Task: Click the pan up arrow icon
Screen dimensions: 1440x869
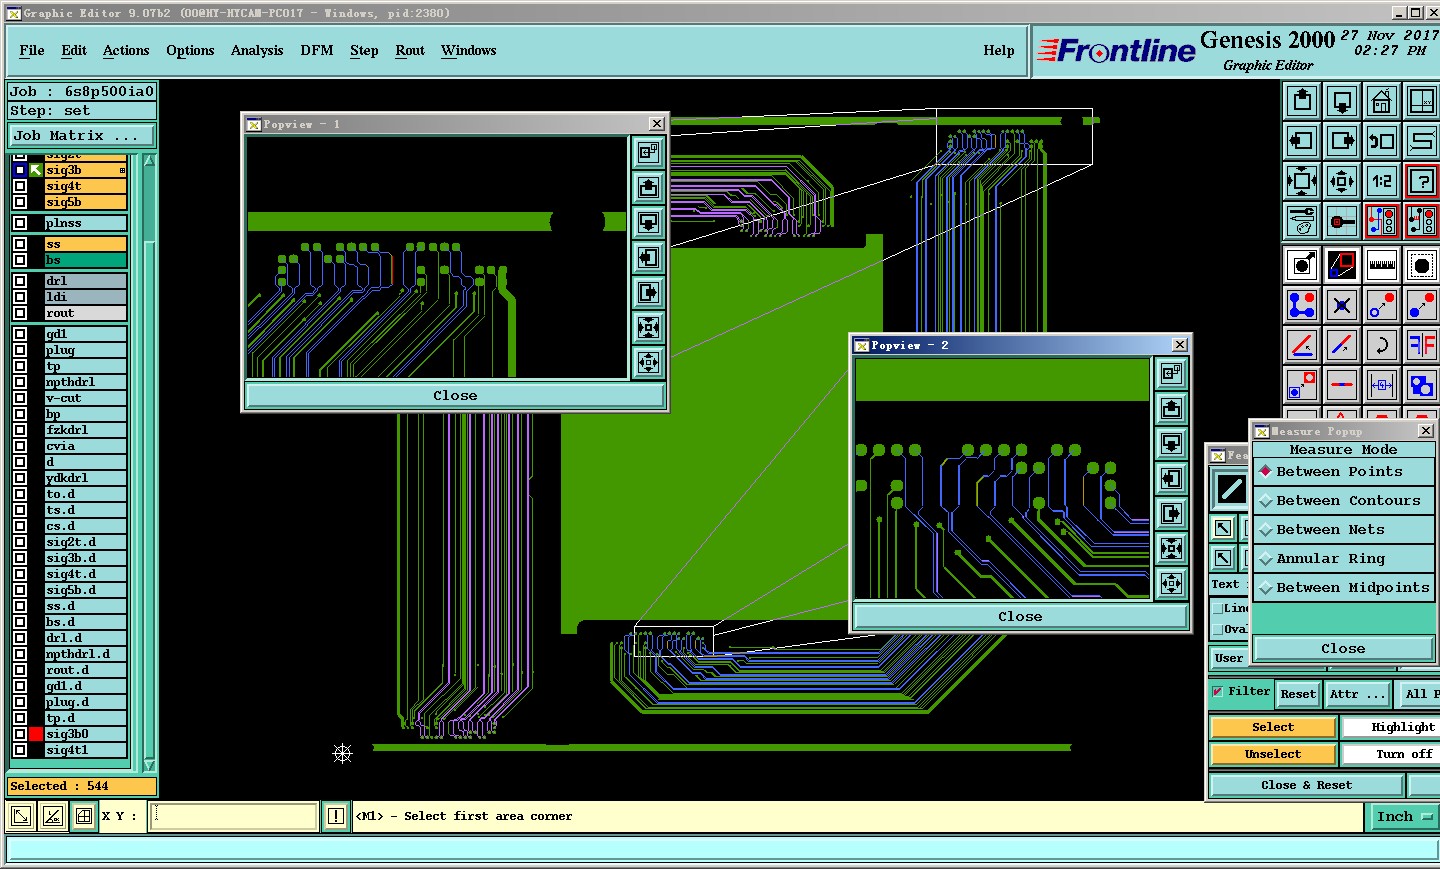Action: [1302, 101]
